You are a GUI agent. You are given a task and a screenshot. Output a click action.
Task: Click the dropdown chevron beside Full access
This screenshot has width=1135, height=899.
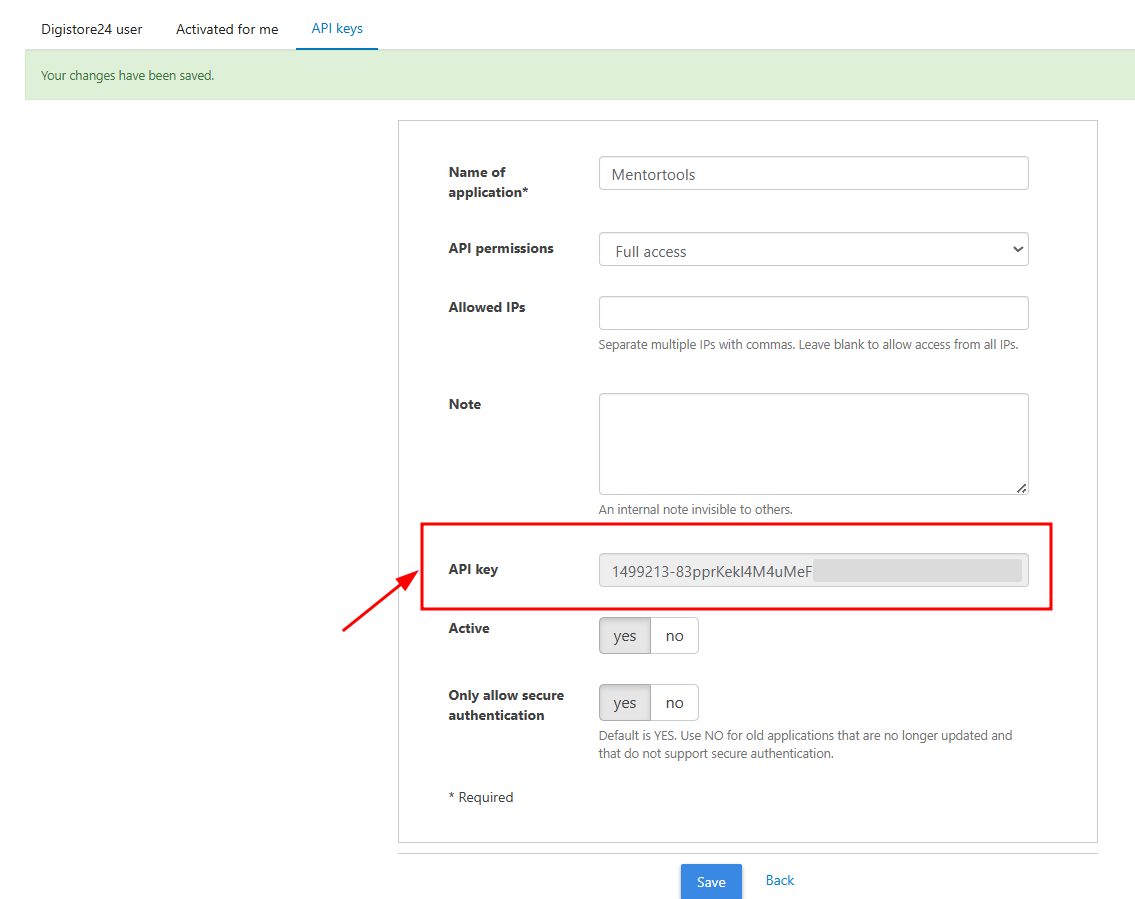tap(1018, 250)
